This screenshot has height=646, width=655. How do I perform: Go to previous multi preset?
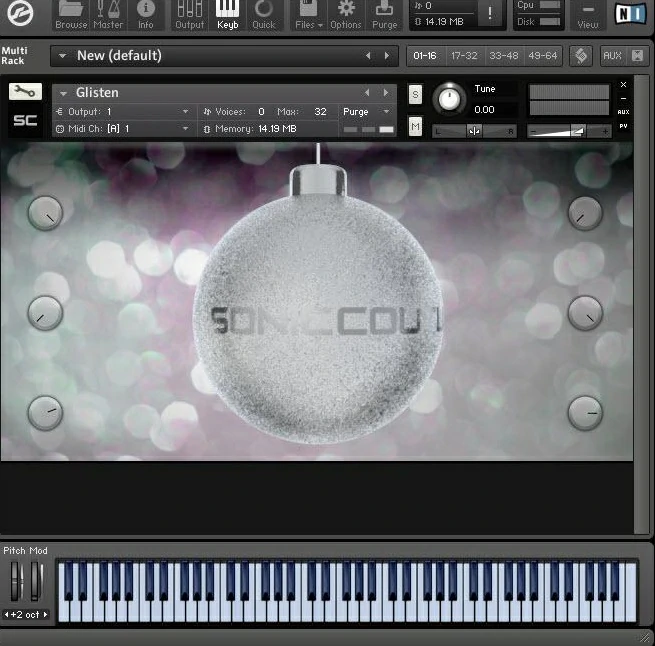click(x=368, y=56)
